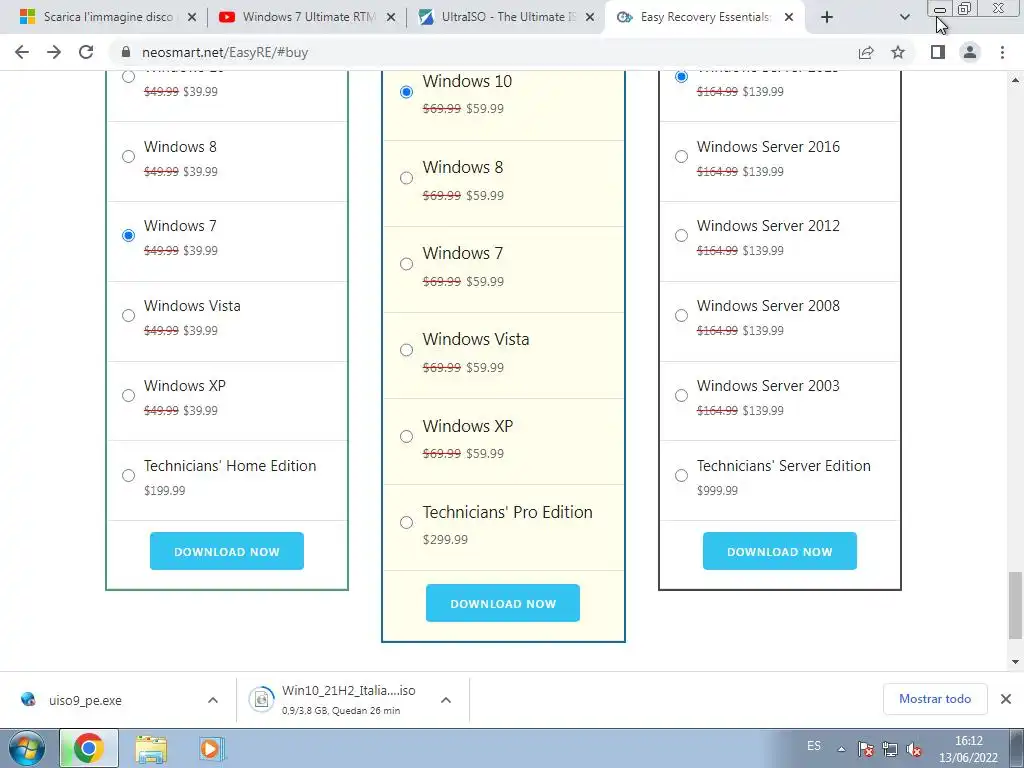1024x768 pixels.
Task: Open the browser side panel
Action: coord(938,52)
